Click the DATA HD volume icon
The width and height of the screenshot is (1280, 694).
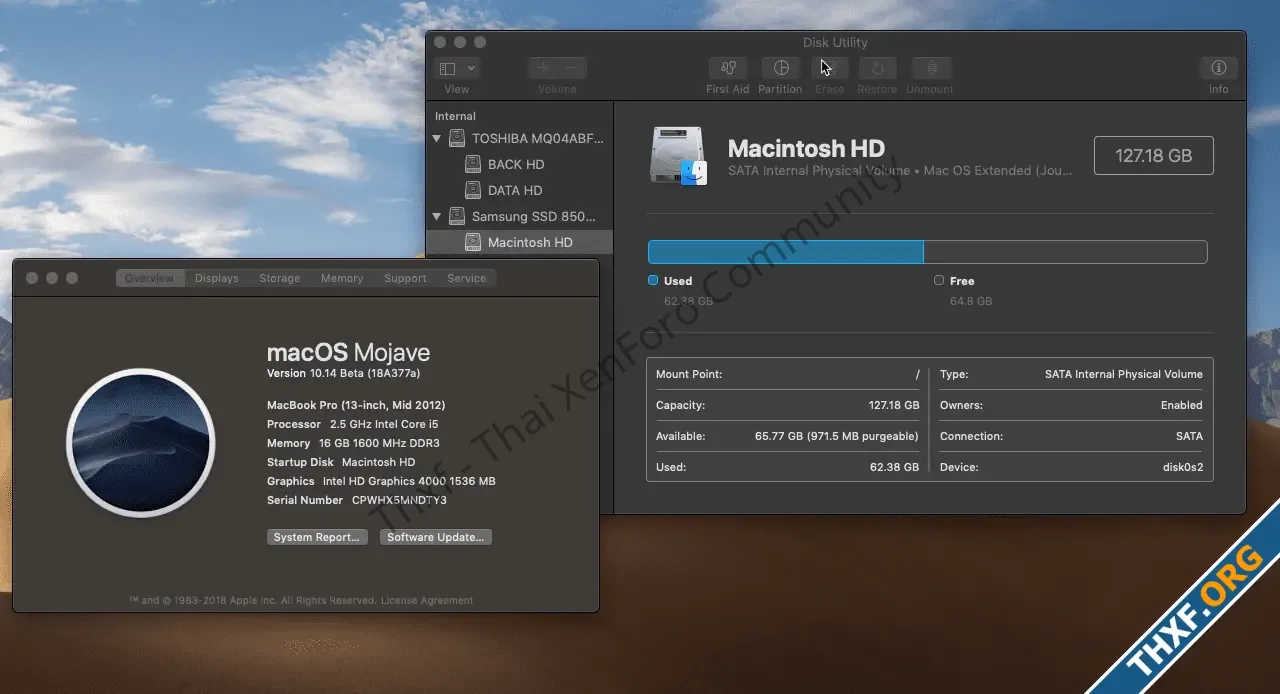pos(473,190)
